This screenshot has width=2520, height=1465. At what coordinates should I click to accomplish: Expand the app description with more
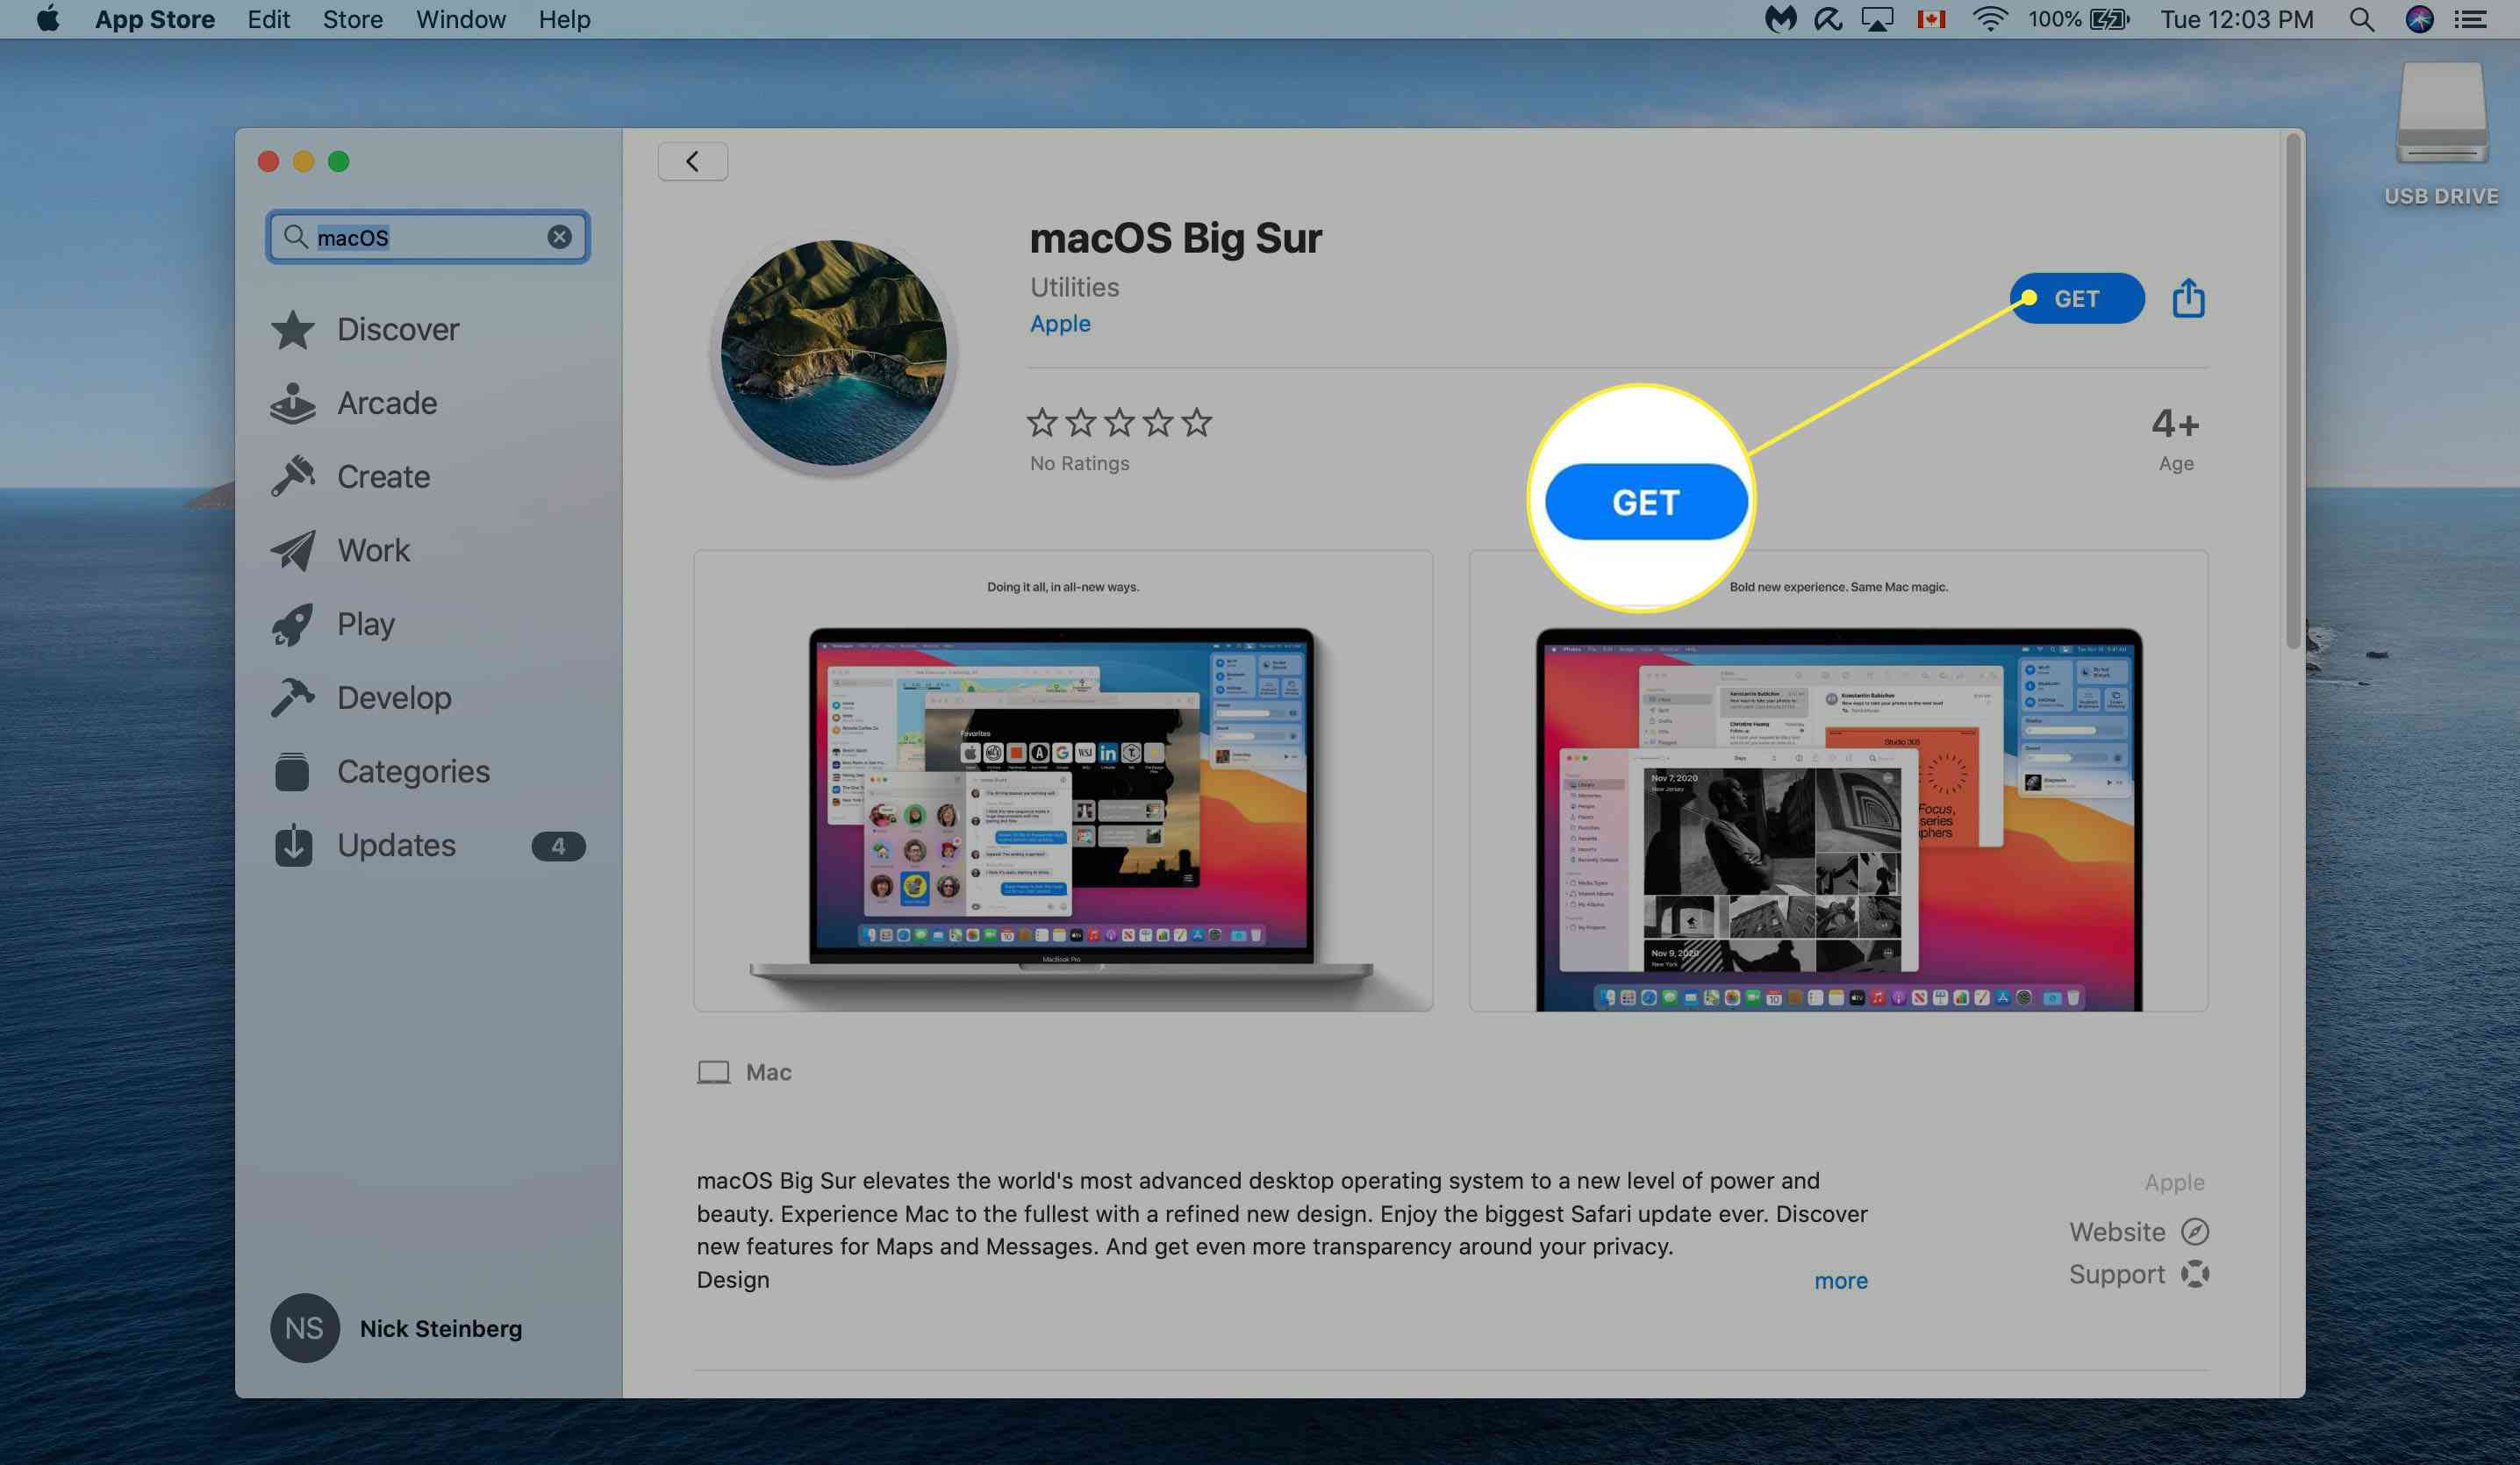[x=1842, y=1278]
